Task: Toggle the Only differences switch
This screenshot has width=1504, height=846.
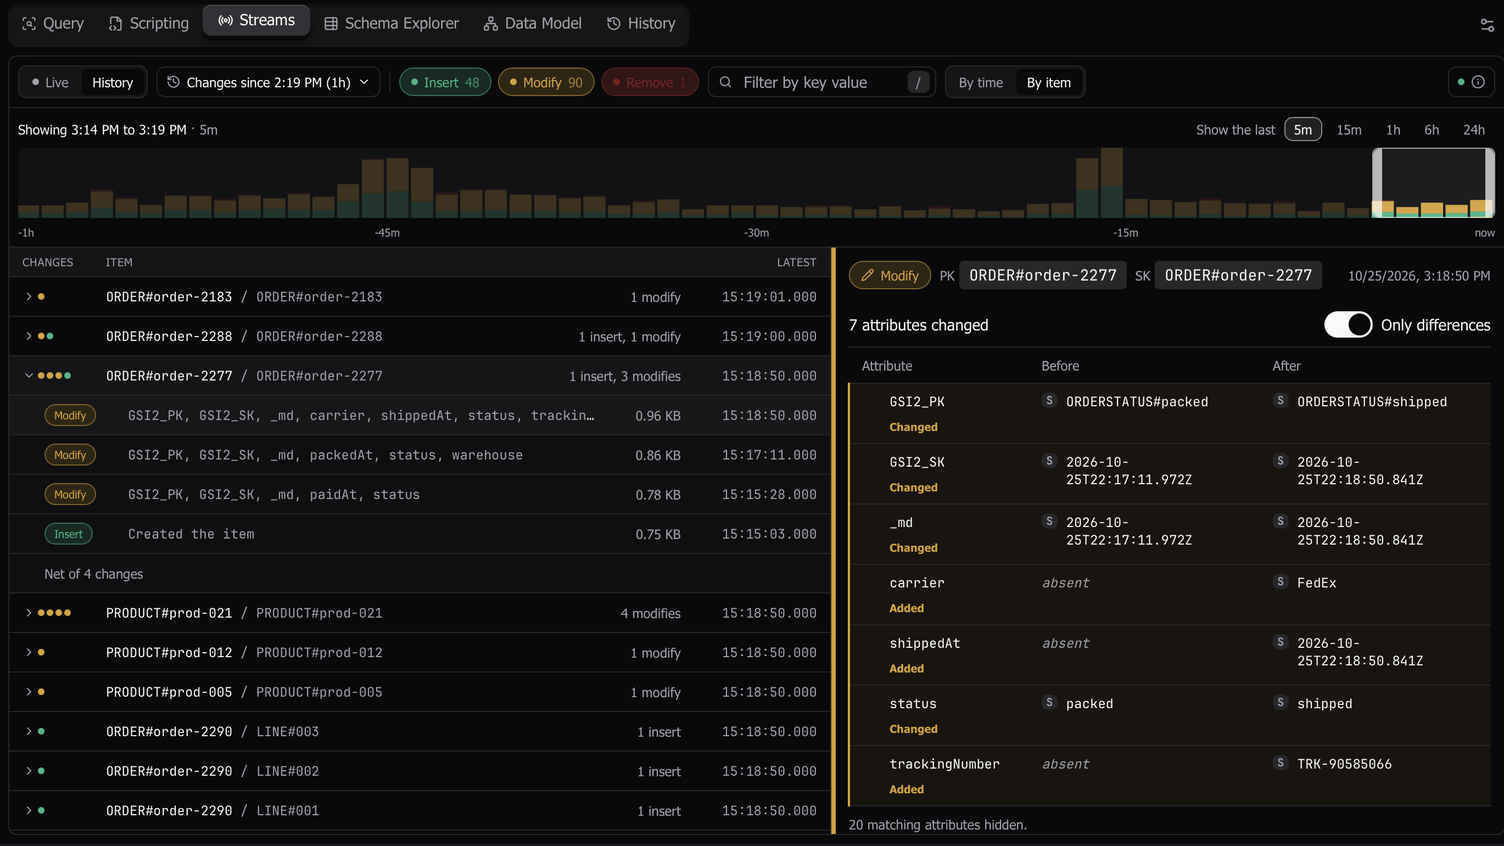Action: (x=1348, y=325)
